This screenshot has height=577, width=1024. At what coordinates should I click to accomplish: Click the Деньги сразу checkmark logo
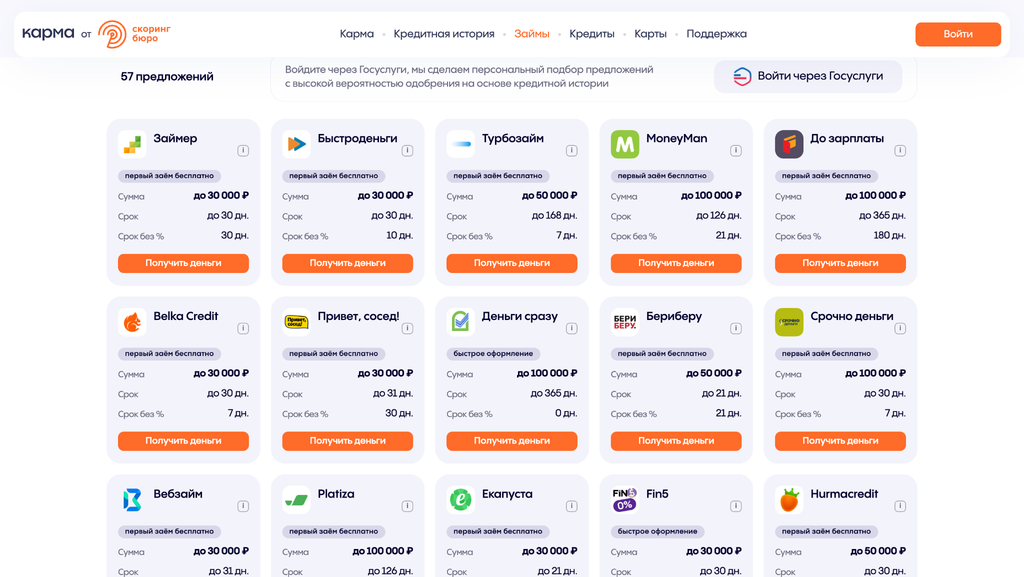pyautogui.click(x=460, y=322)
